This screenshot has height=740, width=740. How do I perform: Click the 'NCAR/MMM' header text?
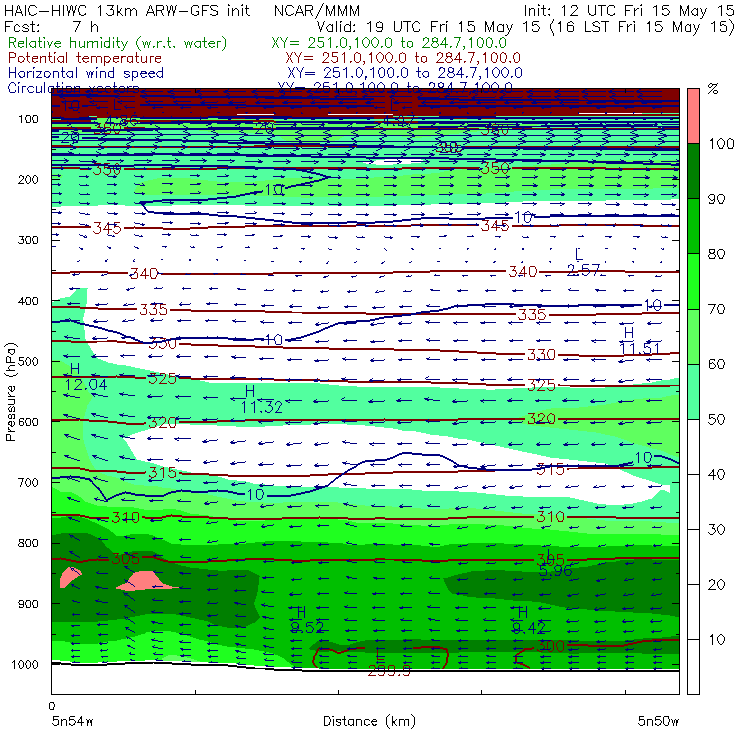[x=317, y=10]
